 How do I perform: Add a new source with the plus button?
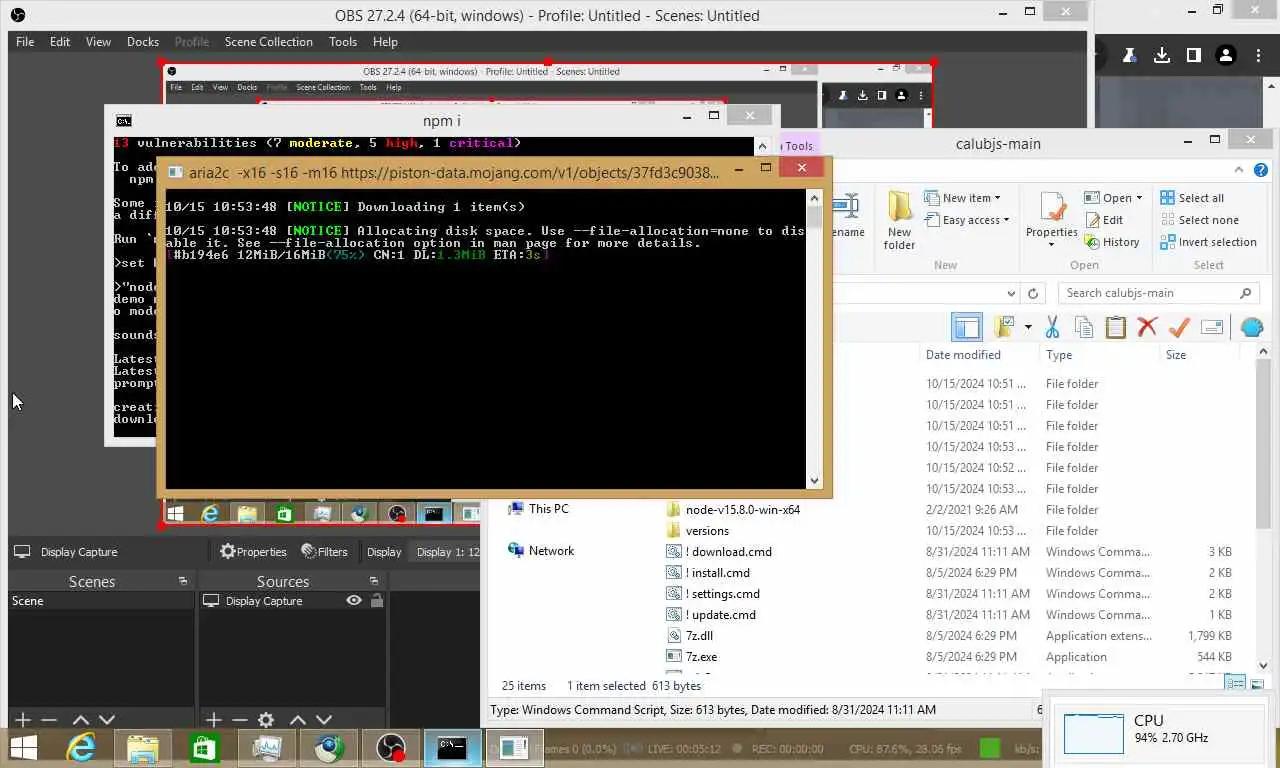coord(213,719)
